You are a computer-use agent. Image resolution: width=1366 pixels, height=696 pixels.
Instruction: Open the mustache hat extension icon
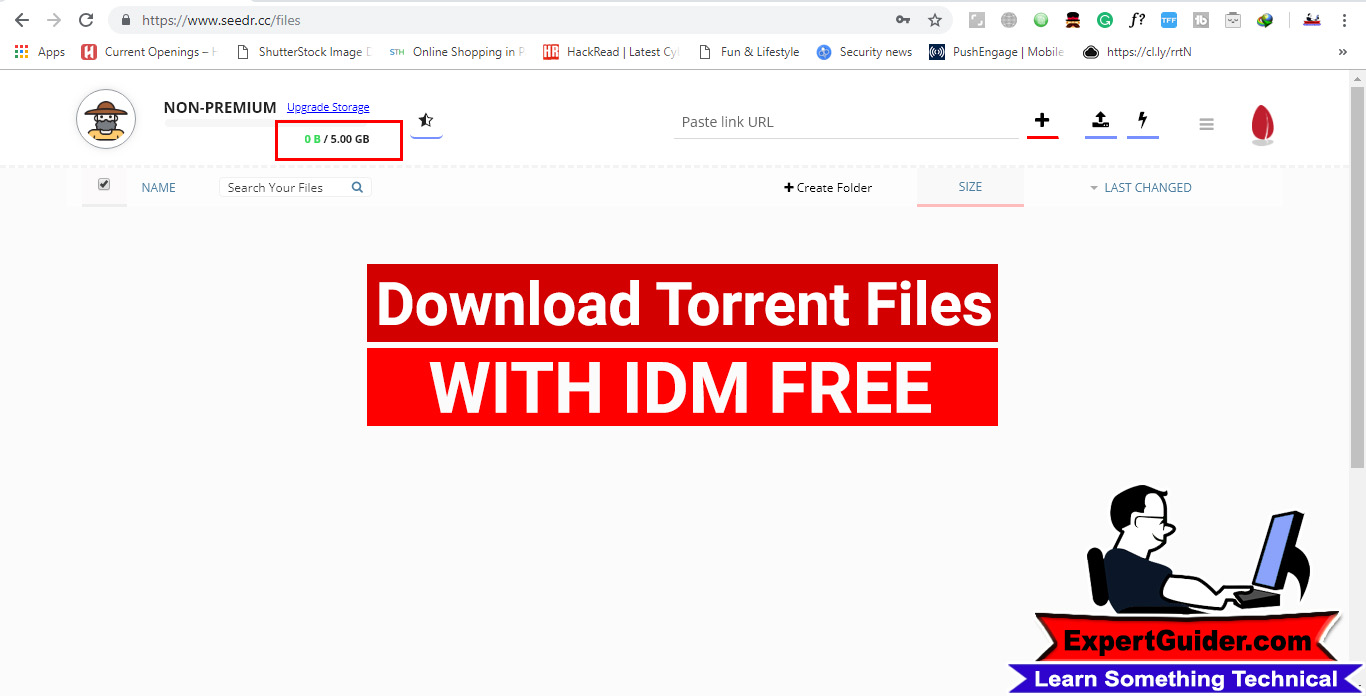tap(1073, 20)
